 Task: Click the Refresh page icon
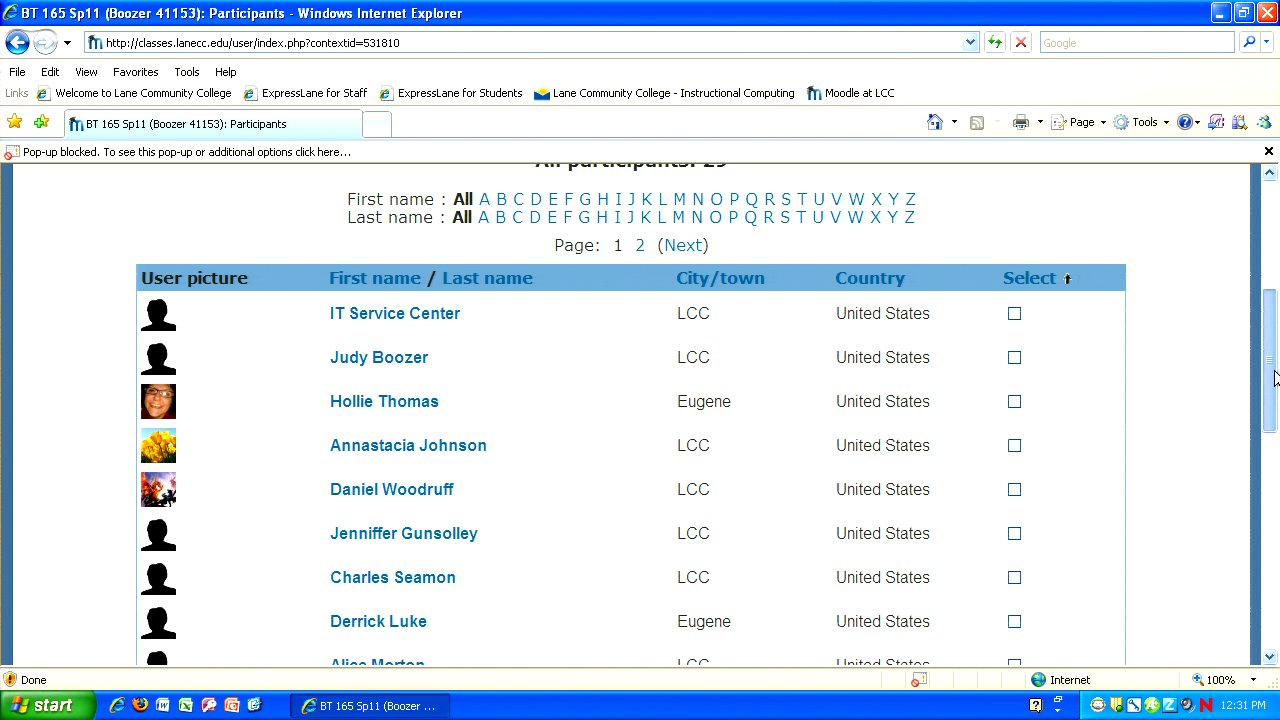995,43
